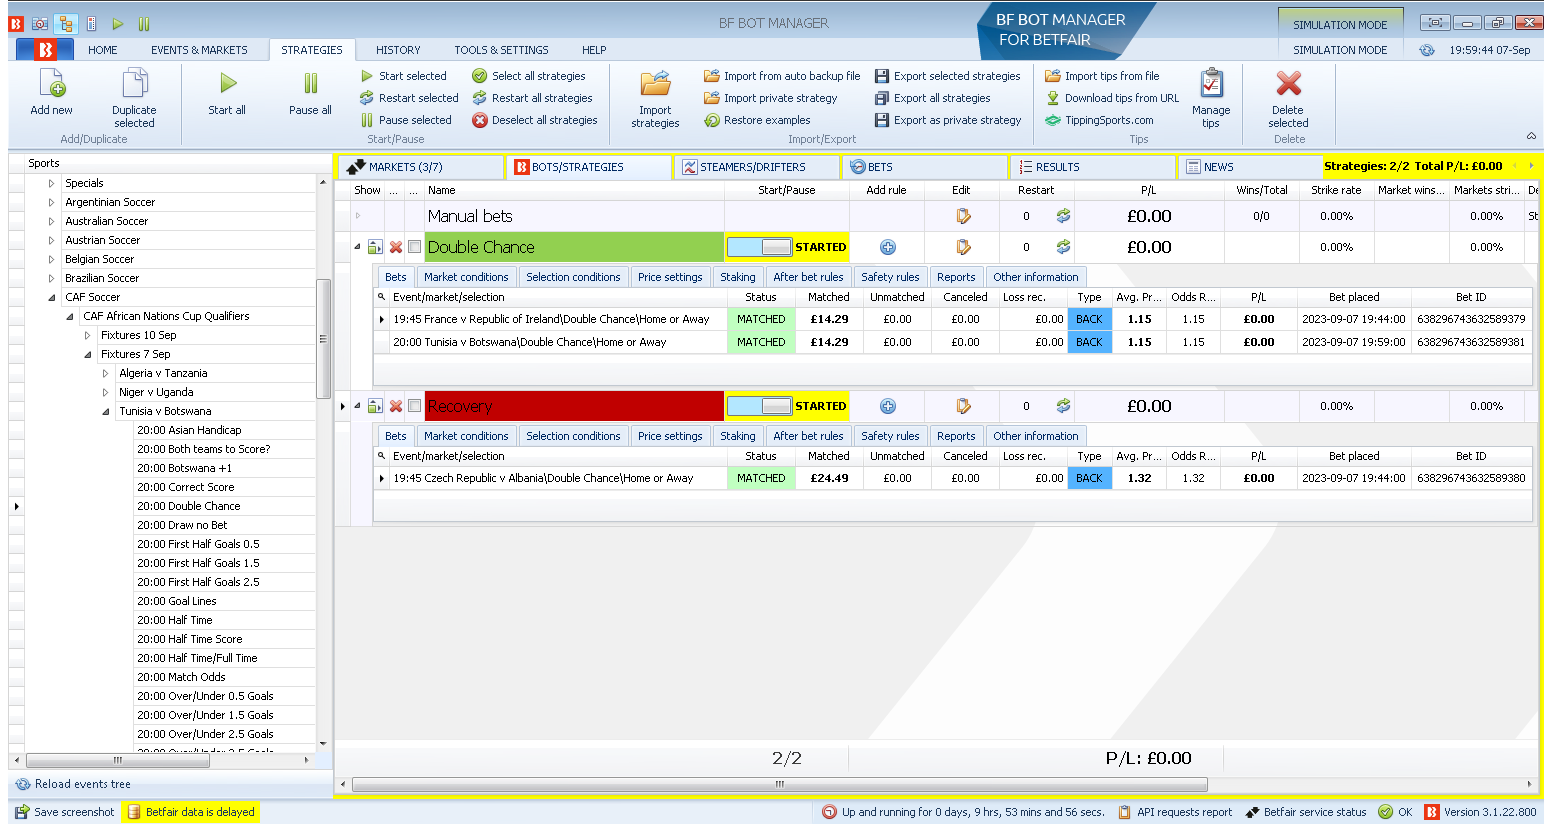Click Restore examples
This screenshot has height=832, width=1552.
757,120
